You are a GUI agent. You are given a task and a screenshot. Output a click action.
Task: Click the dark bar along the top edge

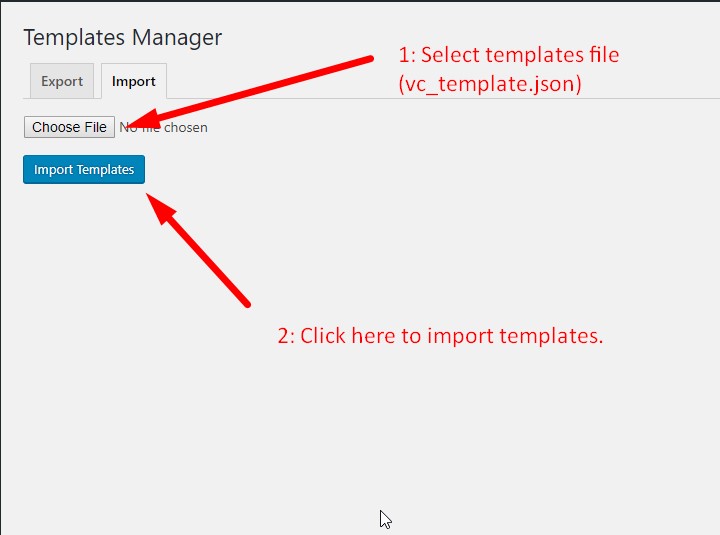click(x=360, y=1)
